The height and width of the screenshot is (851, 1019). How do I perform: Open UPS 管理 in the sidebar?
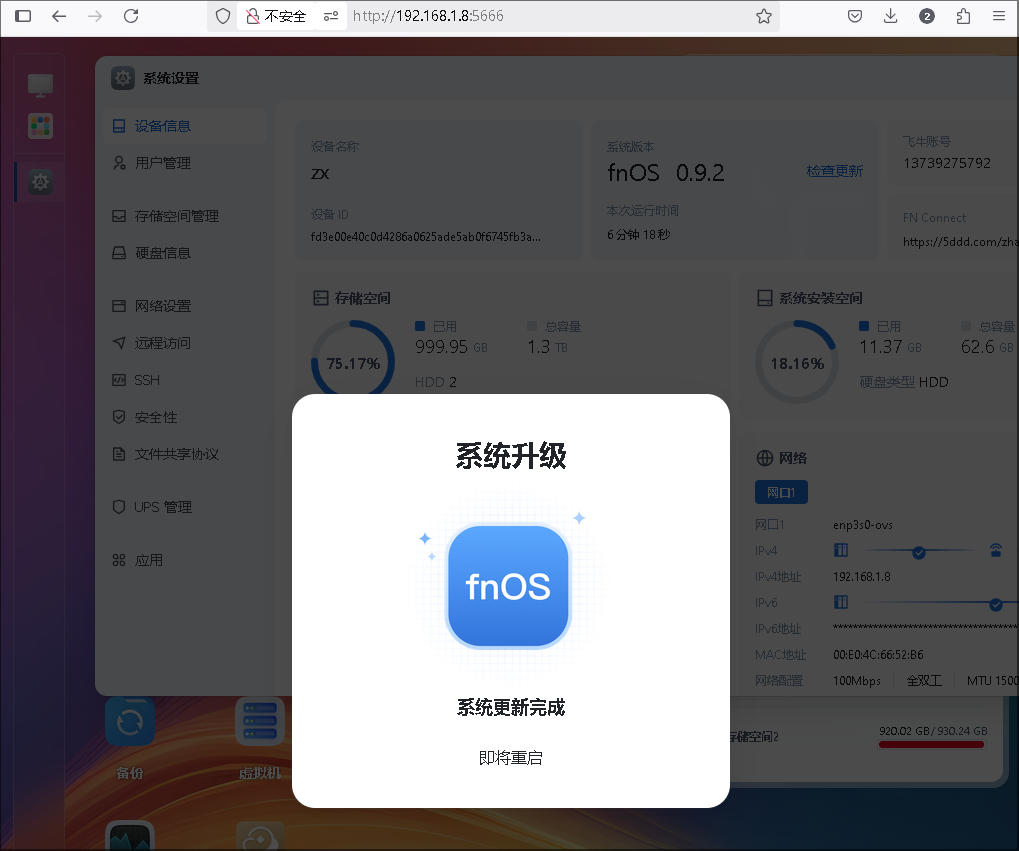coord(185,506)
